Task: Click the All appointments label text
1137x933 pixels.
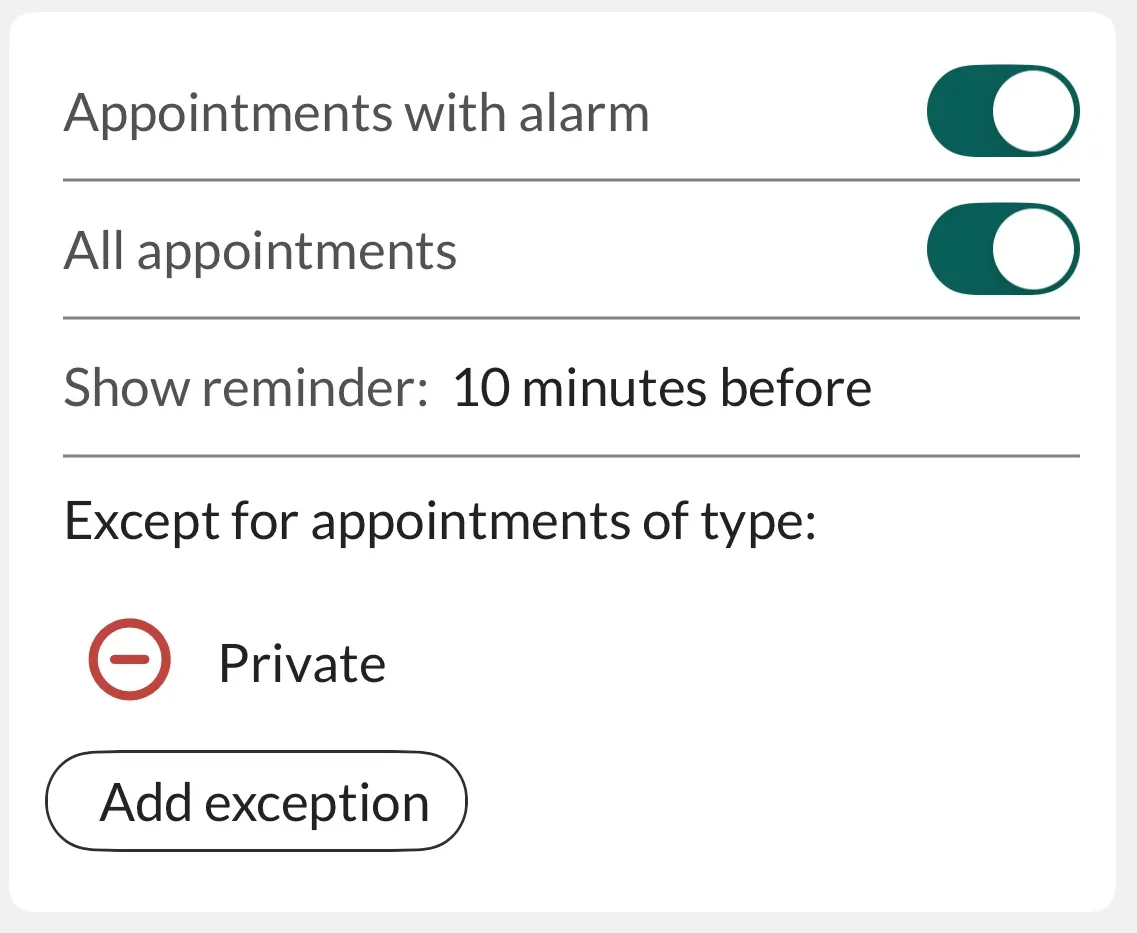Action: tap(260, 251)
